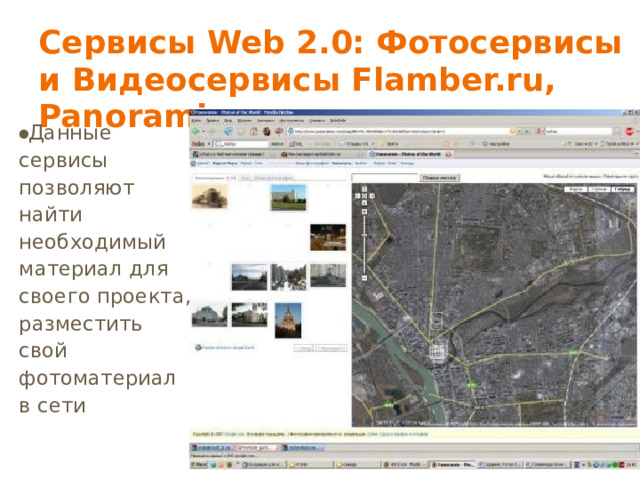Click the map zoom slider handle

tap(364, 236)
